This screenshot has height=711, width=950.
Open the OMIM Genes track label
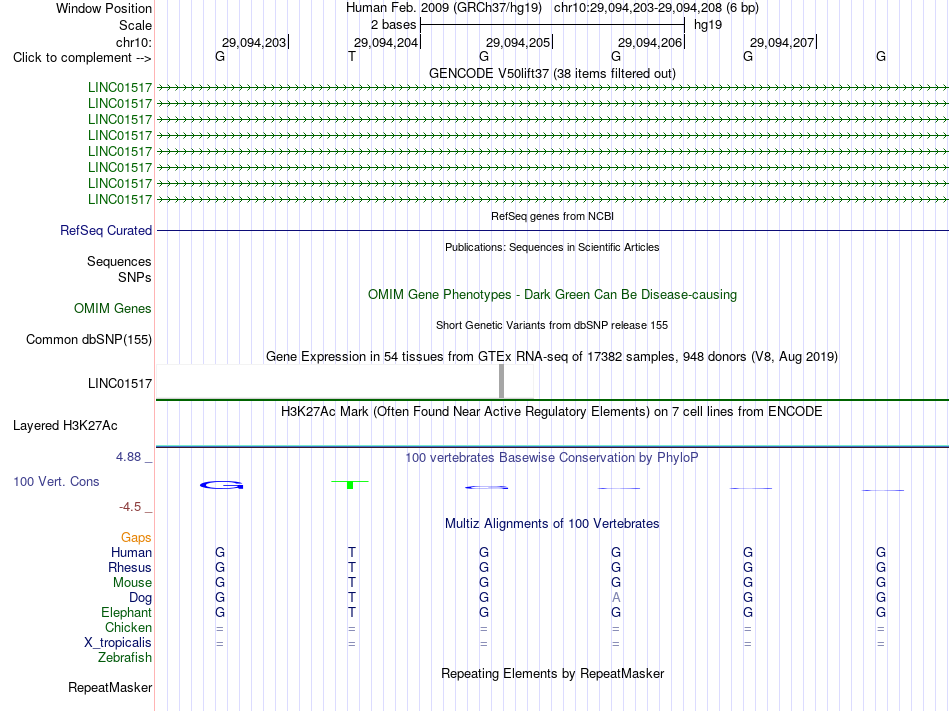(x=113, y=308)
